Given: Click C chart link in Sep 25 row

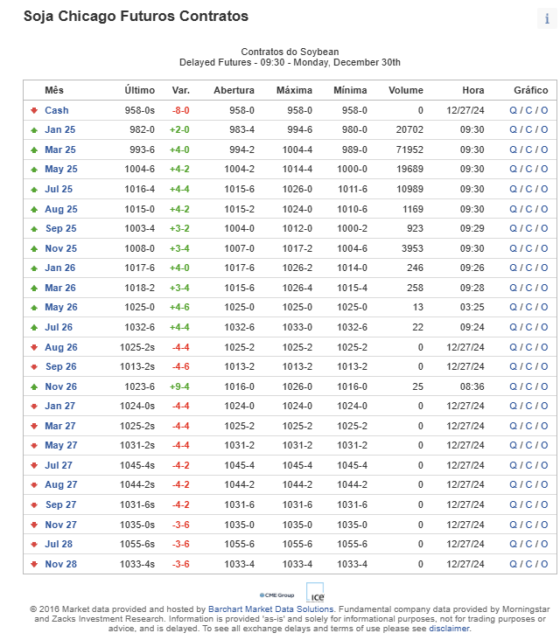Looking at the screenshot, I should (529, 229).
